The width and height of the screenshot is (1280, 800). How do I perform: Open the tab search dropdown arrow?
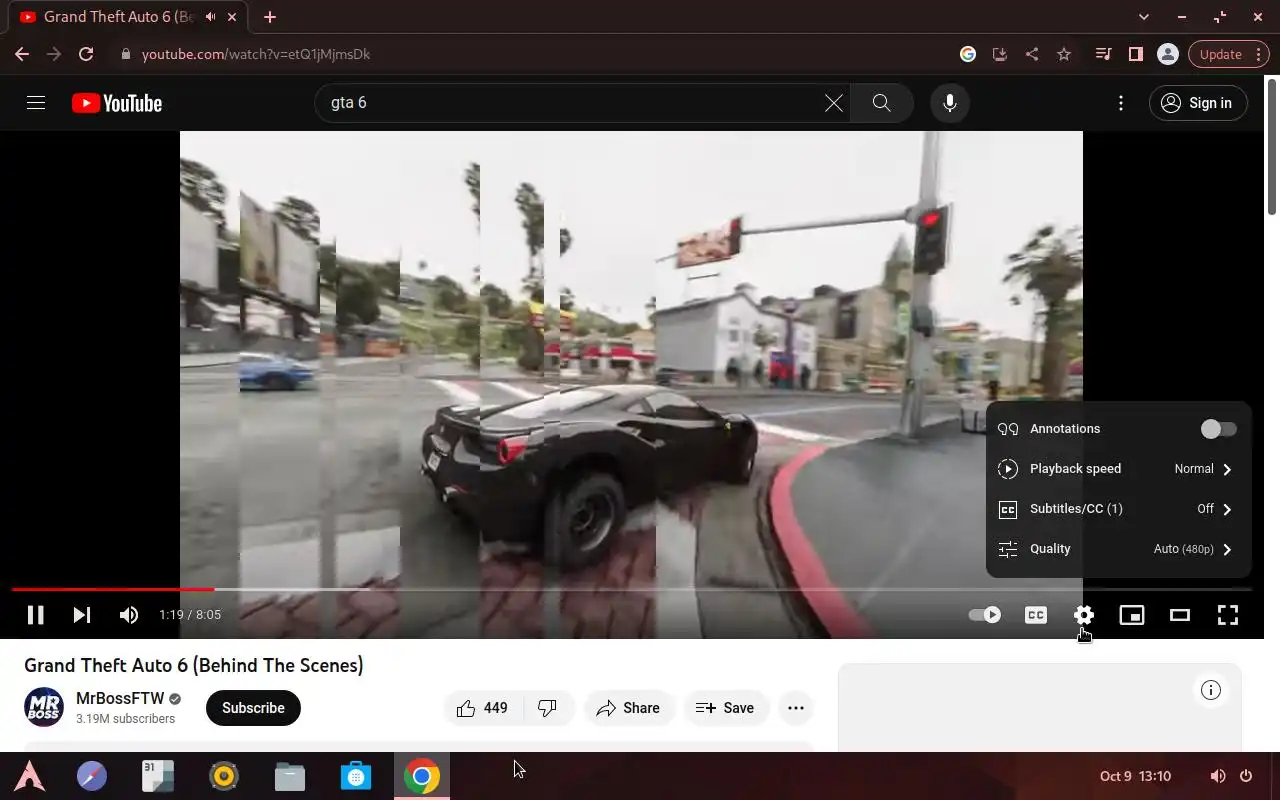coord(1144,17)
